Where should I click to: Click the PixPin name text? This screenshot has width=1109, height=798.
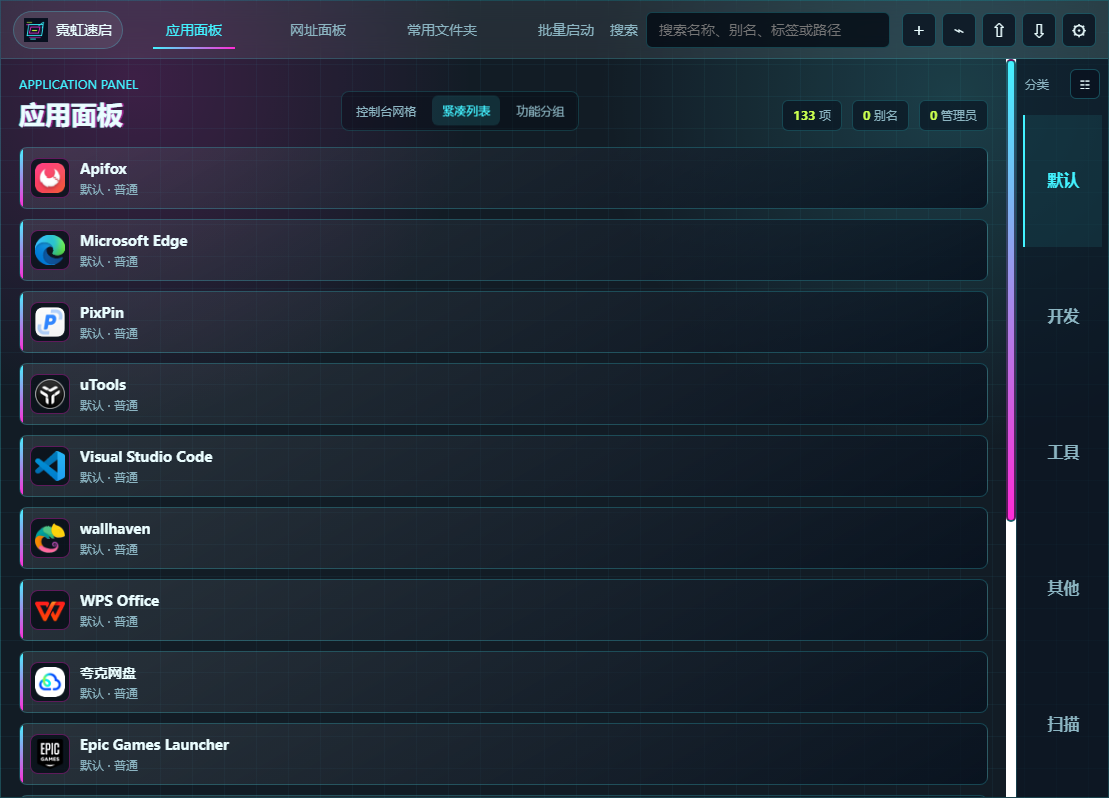pyautogui.click(x=102, y=313)
